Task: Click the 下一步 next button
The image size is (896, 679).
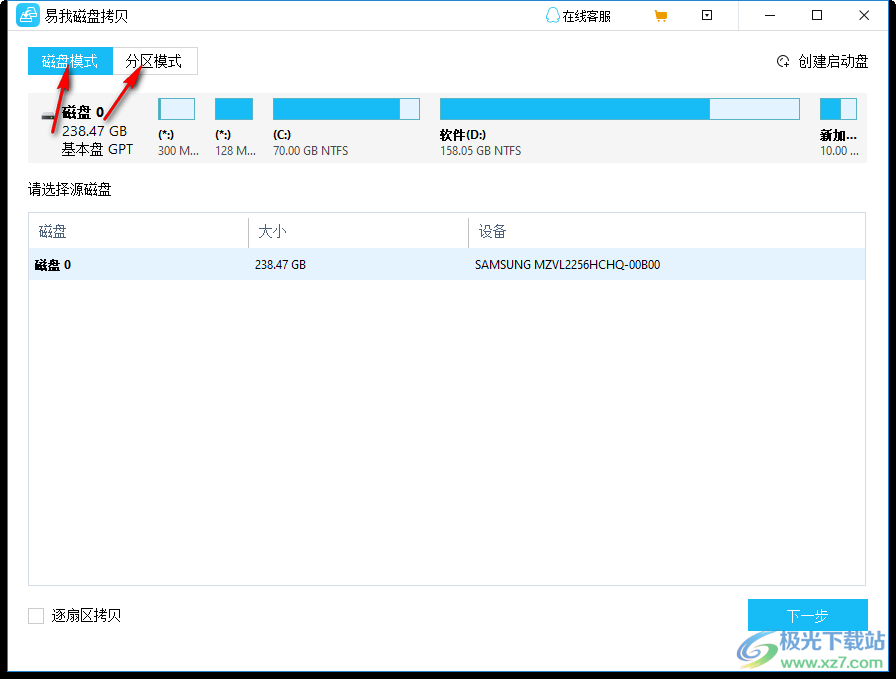Action: (x=806, y=616)
